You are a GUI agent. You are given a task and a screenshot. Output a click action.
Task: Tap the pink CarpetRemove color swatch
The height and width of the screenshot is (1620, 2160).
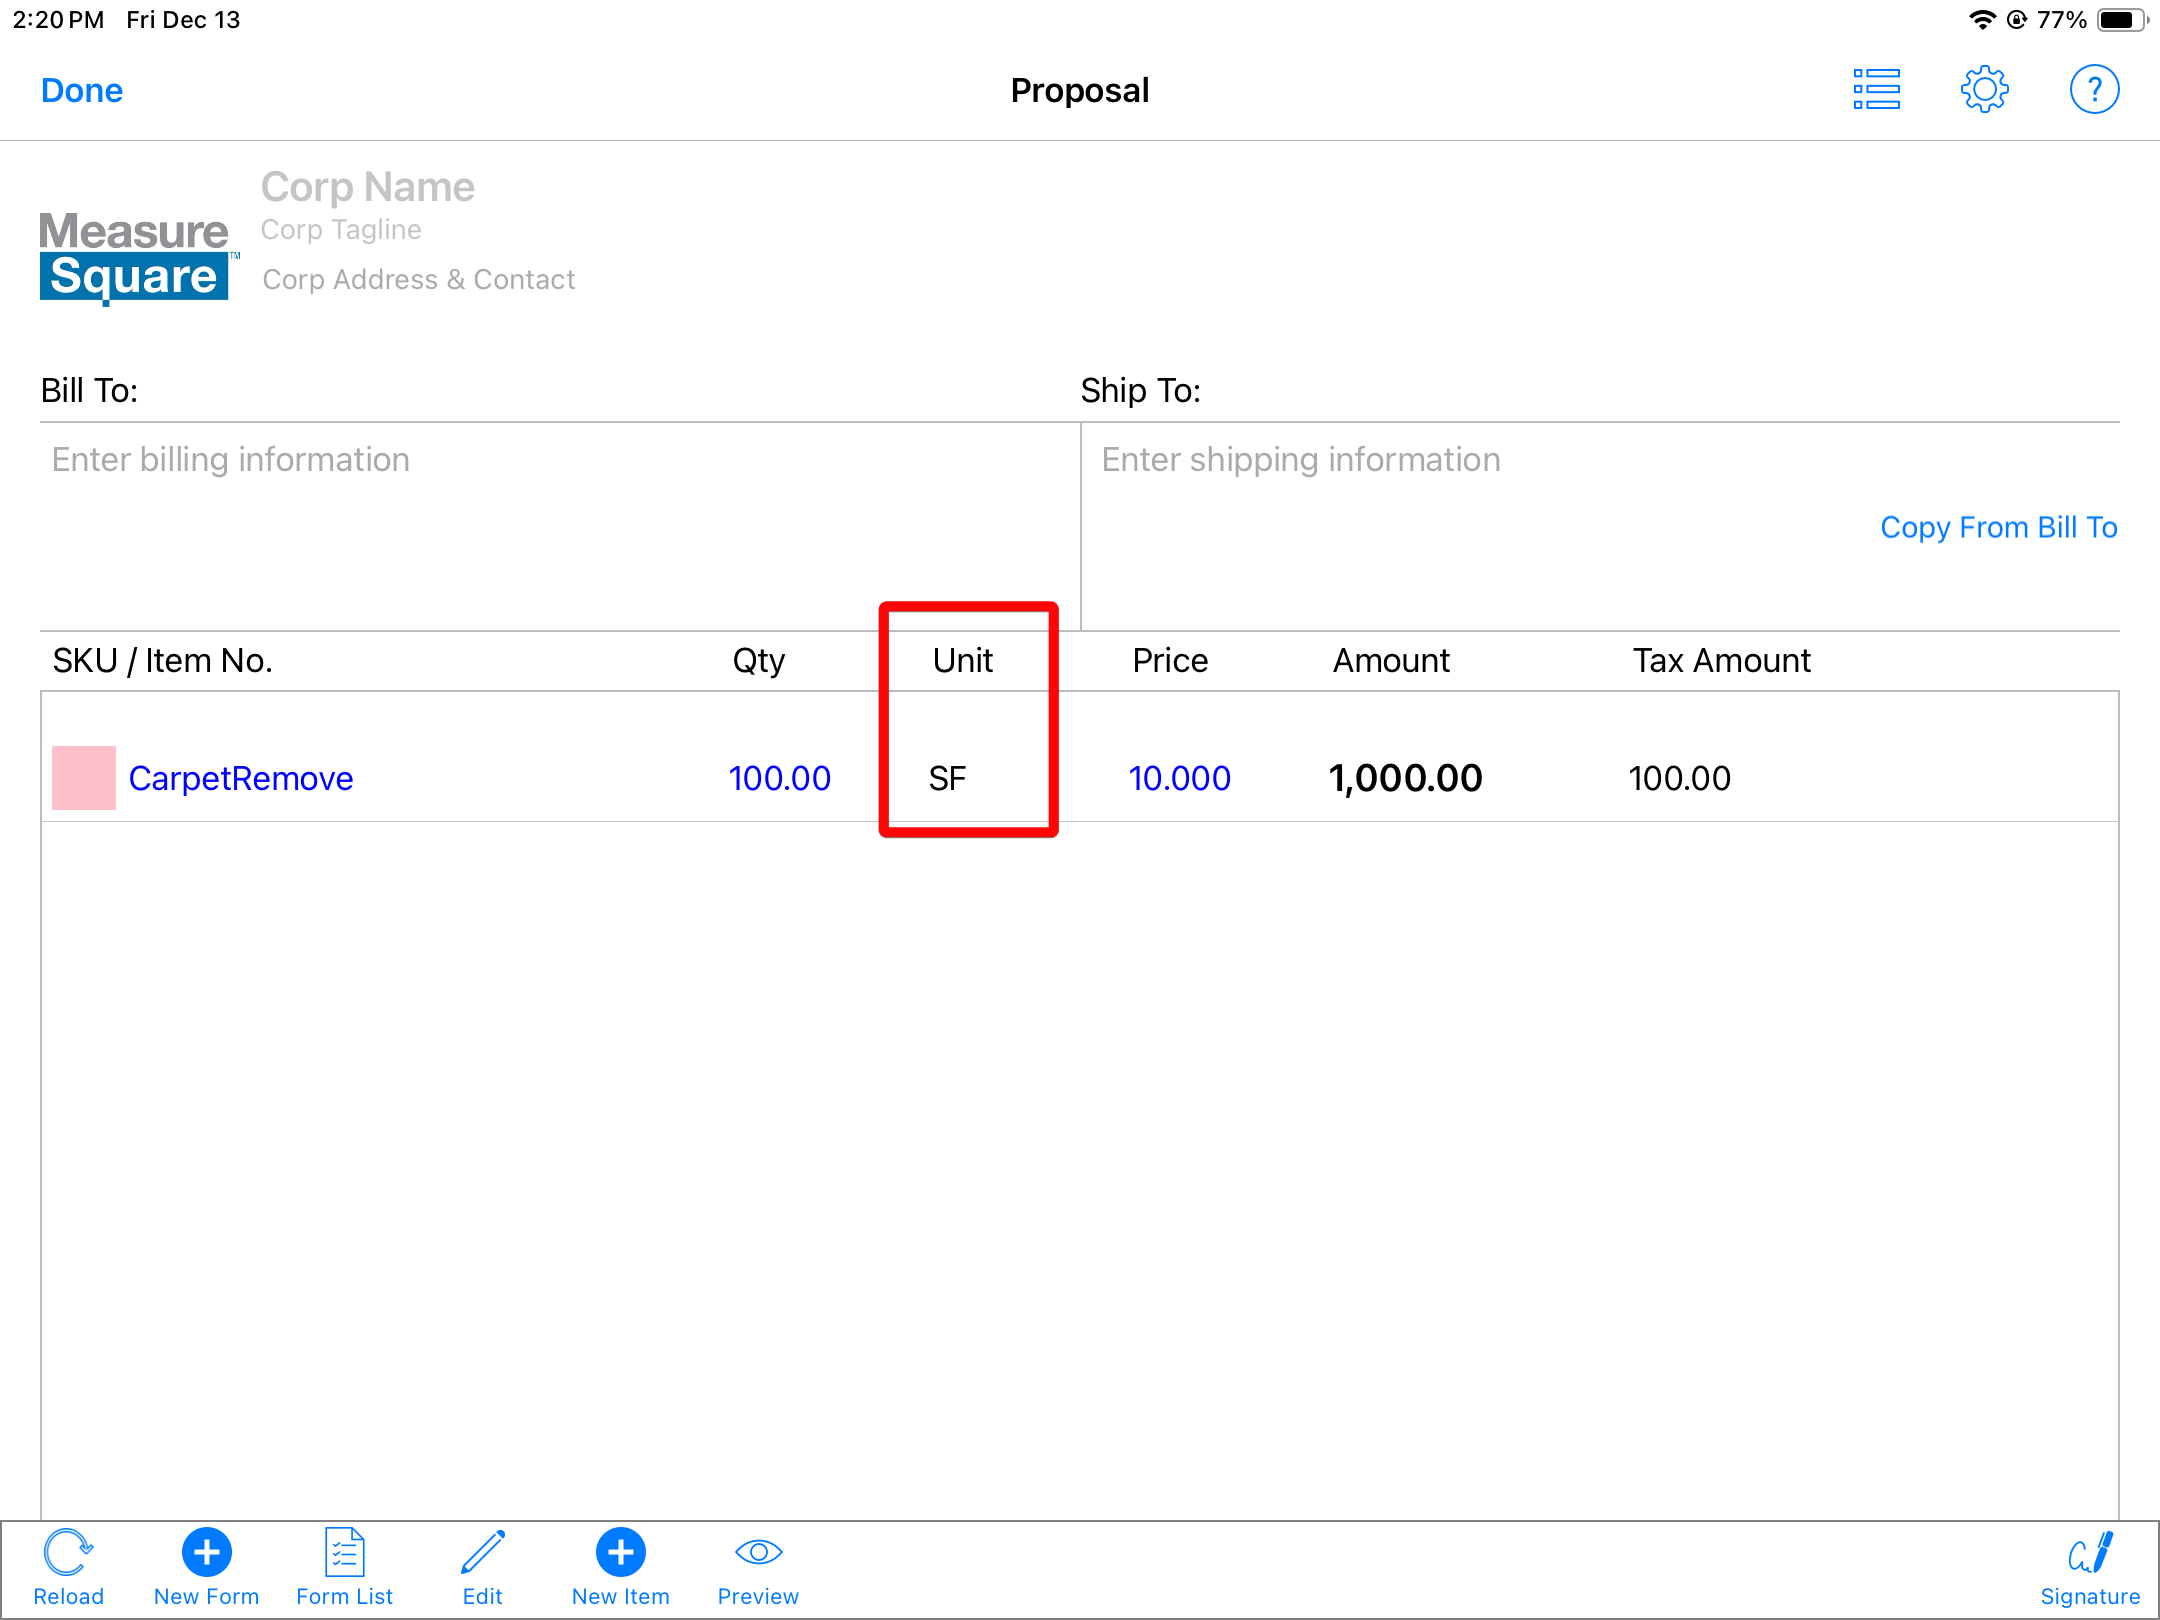(84, 778)
